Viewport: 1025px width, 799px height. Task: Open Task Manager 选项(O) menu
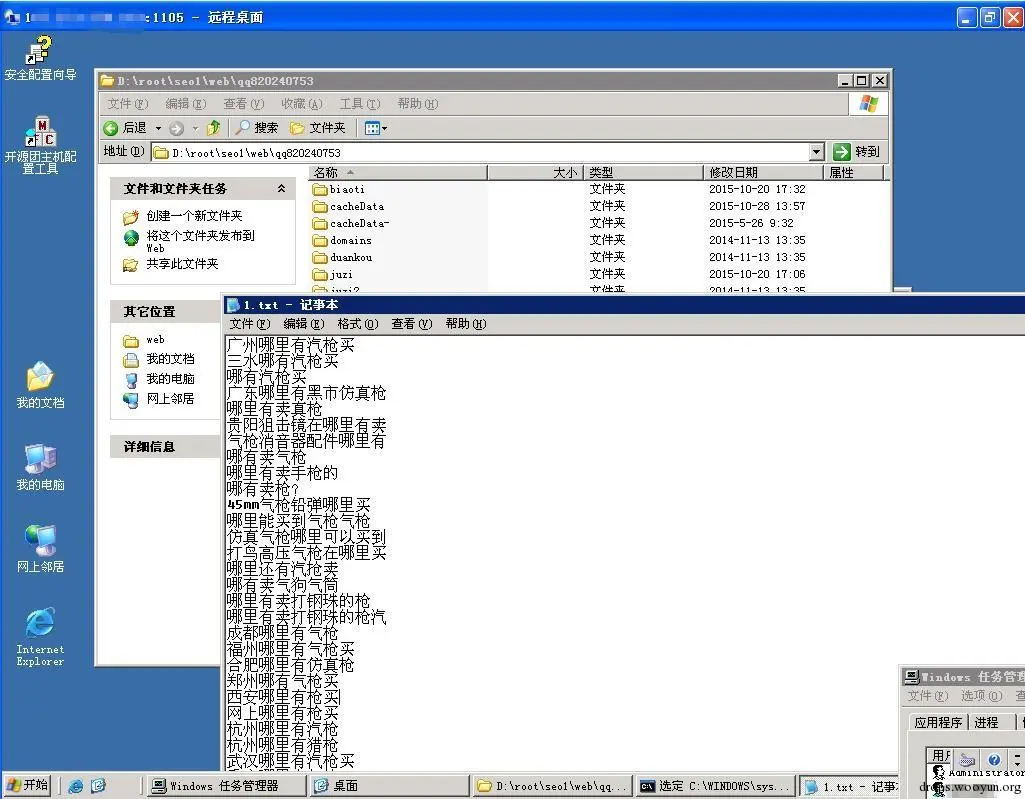coord(981,696)
